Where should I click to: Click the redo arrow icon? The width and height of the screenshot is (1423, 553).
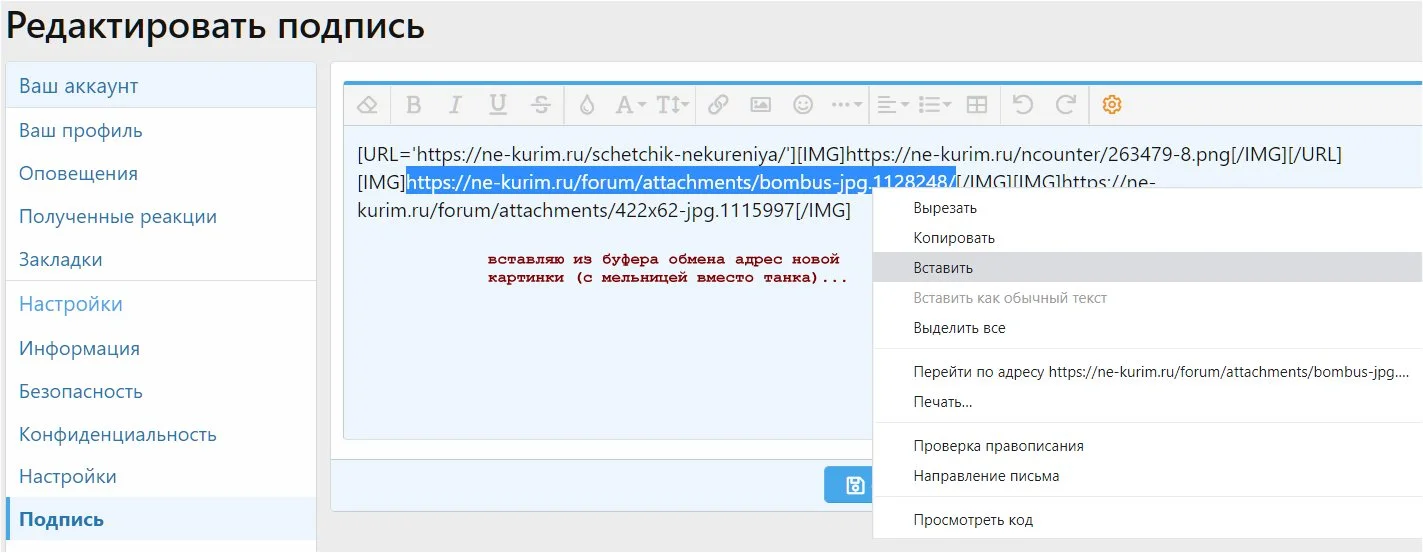tap(1066, 104)
